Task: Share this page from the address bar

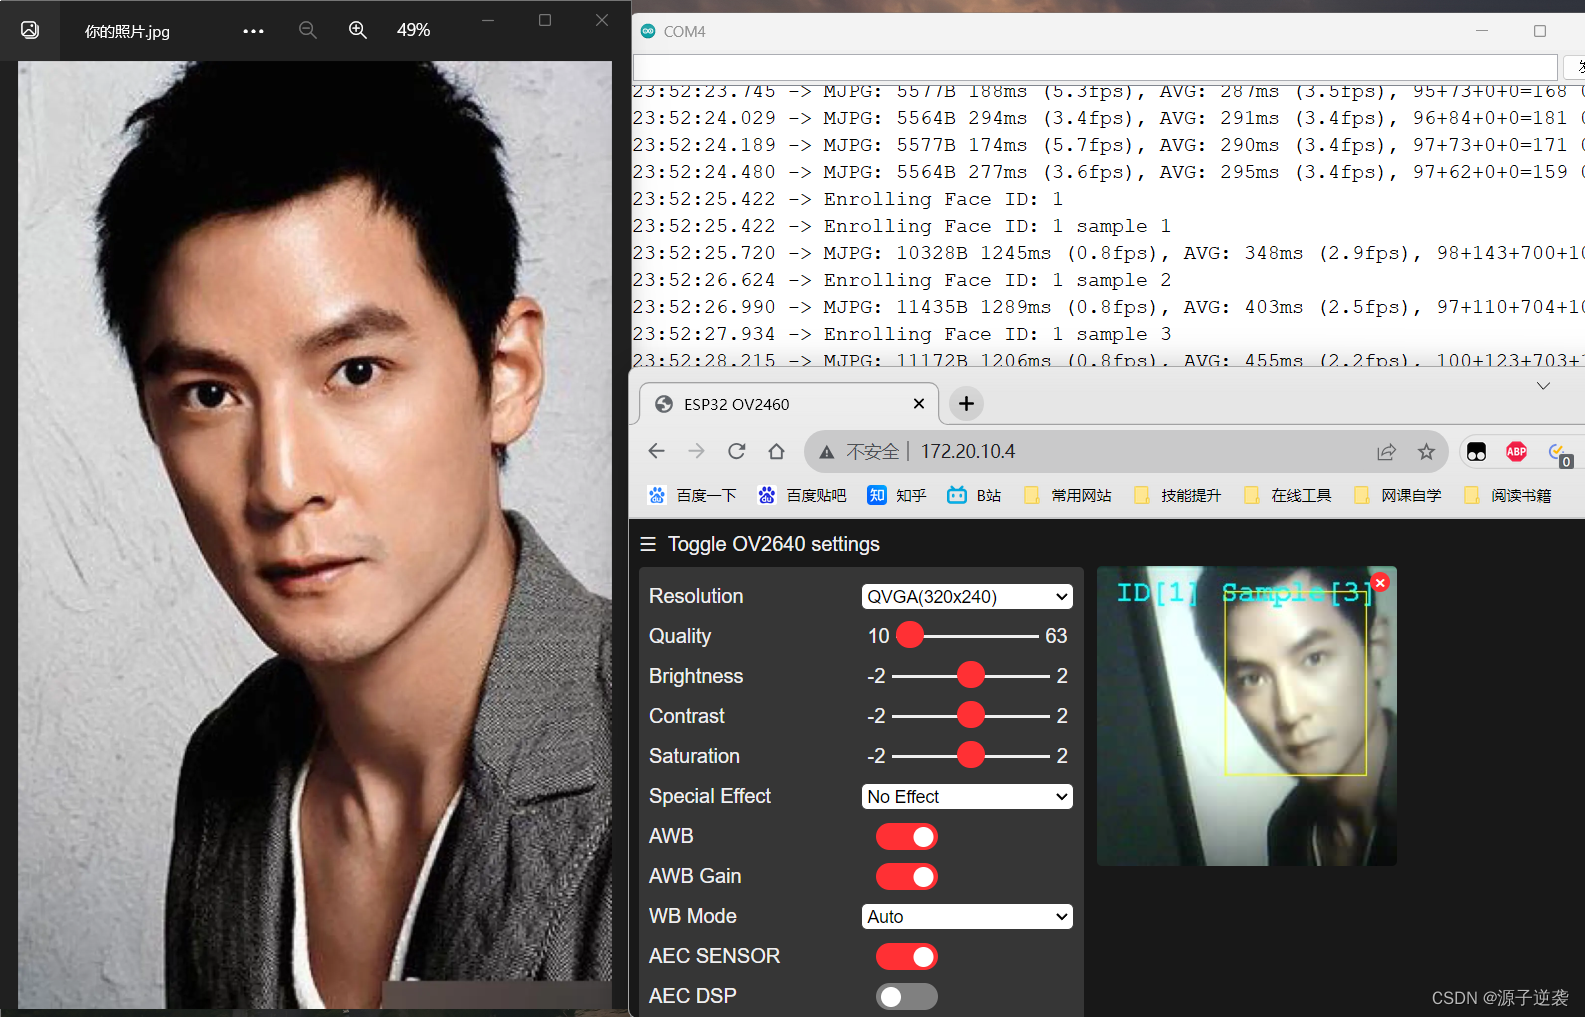Action: [x=1386, y=452]
